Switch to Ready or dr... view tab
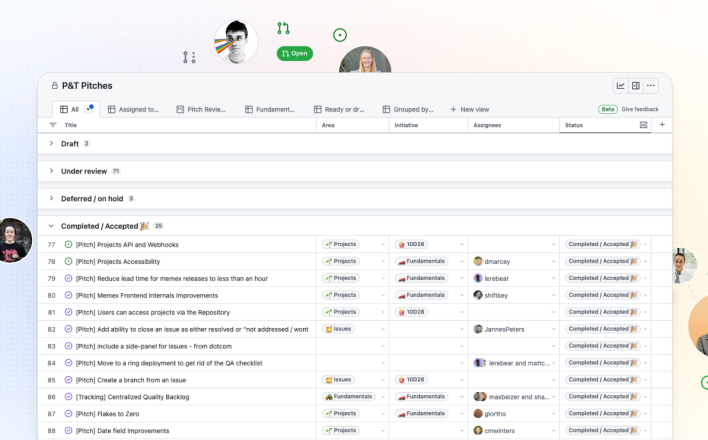Image resolution: width=708 pixels, height=440 pixels. tap(339, 109)
